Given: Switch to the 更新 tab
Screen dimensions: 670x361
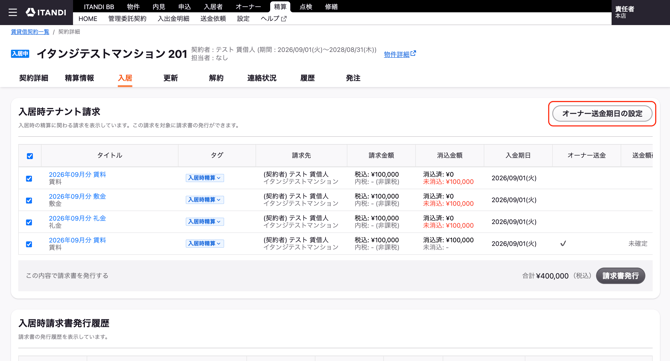Looking at the screenshot, I should click(x=170, y=78).
